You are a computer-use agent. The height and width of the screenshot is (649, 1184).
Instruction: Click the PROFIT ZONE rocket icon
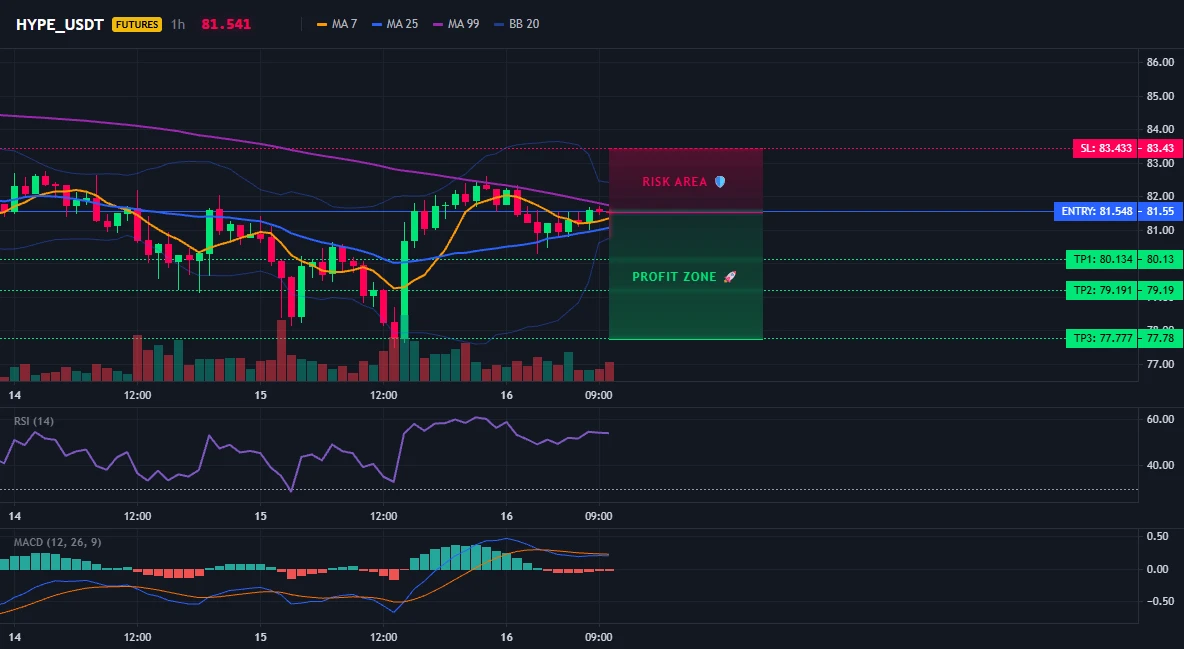click(x=729, y=277)
